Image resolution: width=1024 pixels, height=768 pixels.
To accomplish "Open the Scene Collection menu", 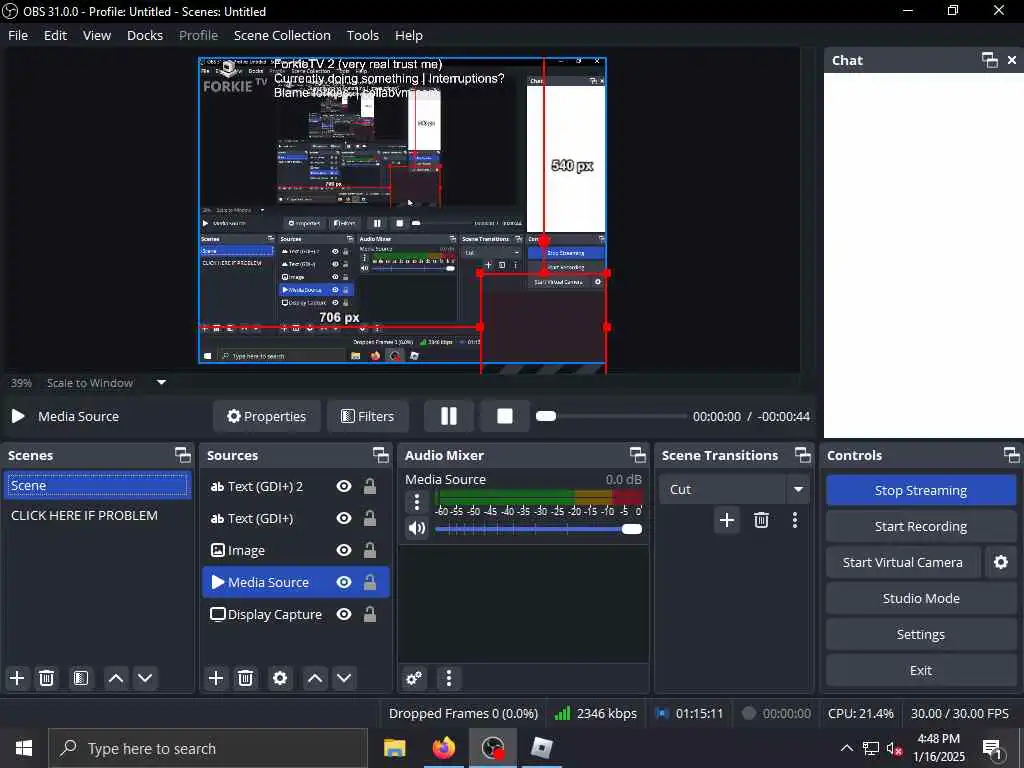I will (282, 35).
